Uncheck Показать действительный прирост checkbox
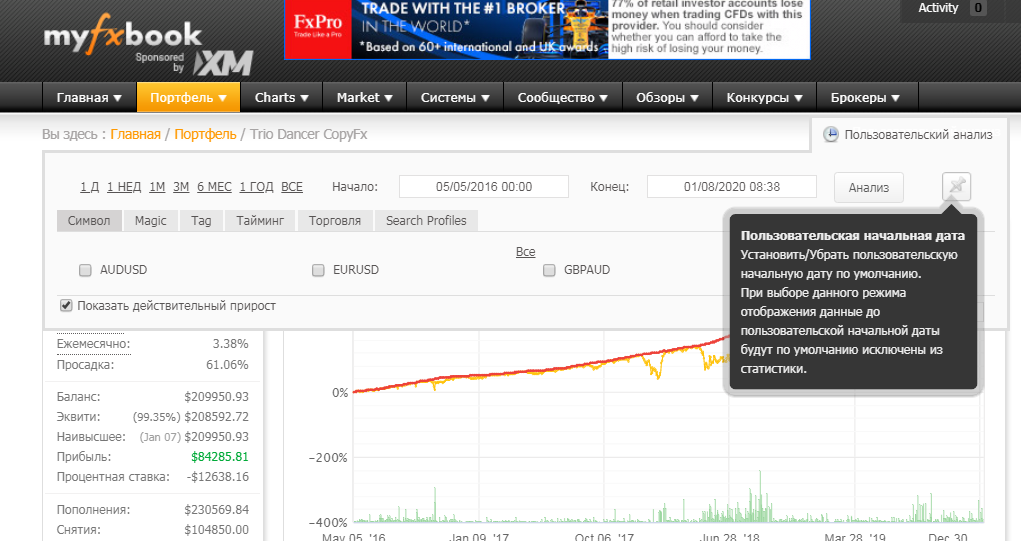1021x541 pixels. point(66,305)
